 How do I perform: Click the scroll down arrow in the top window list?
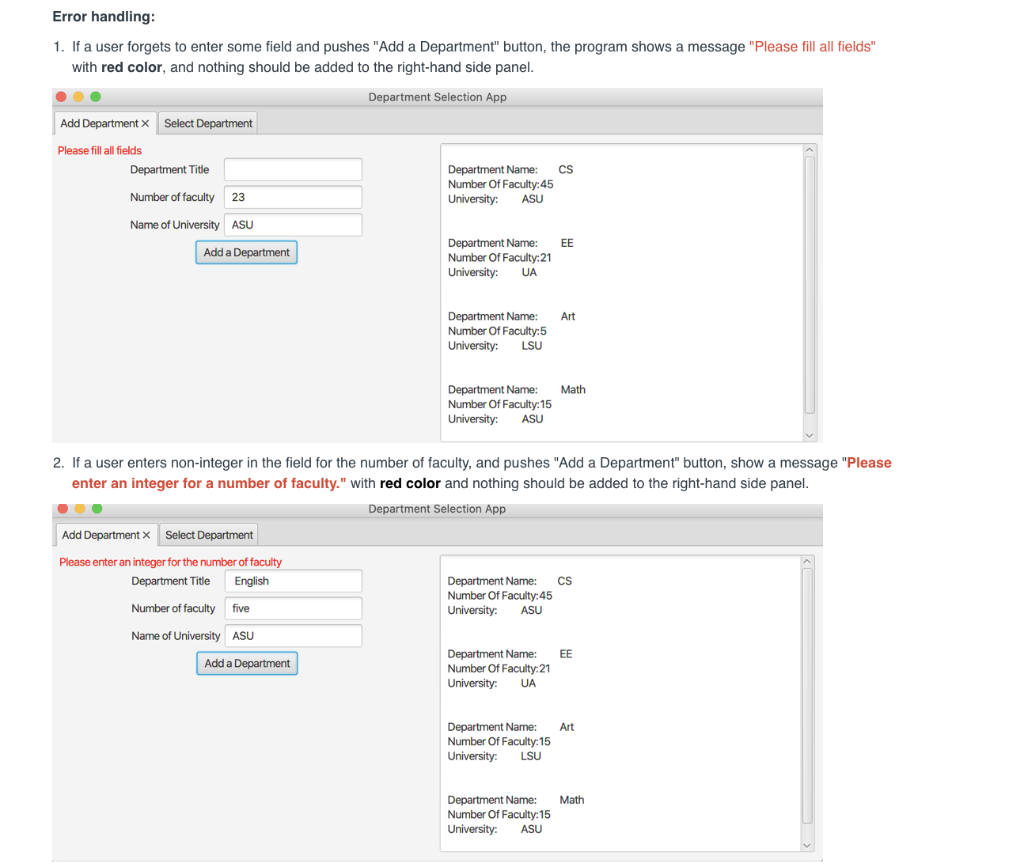pos(809,435)
